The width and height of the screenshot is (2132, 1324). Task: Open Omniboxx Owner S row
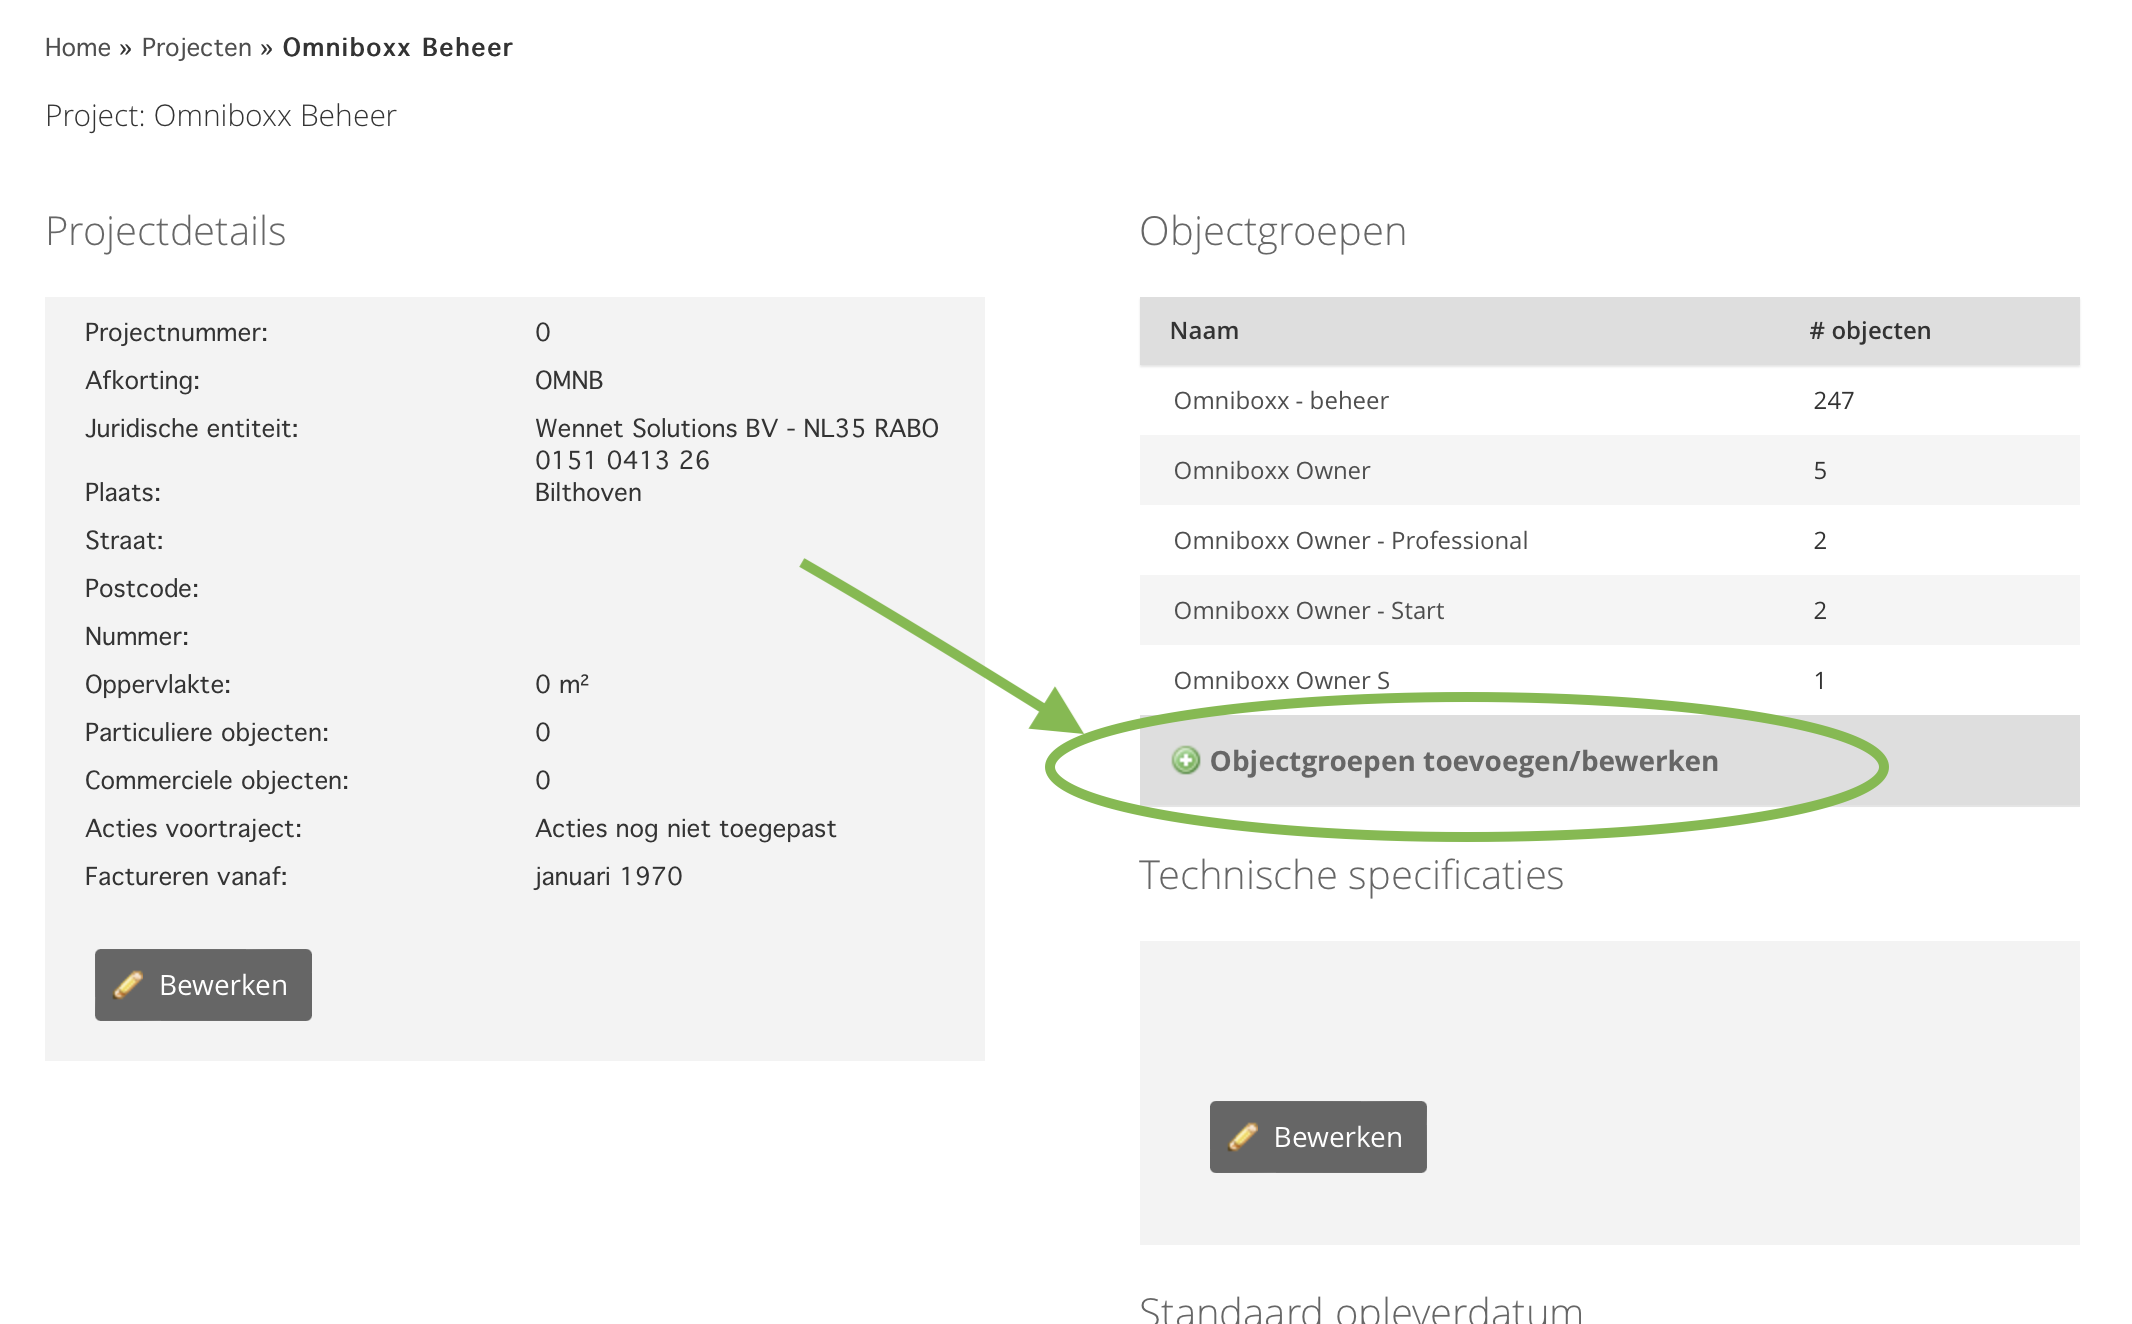1281,680
